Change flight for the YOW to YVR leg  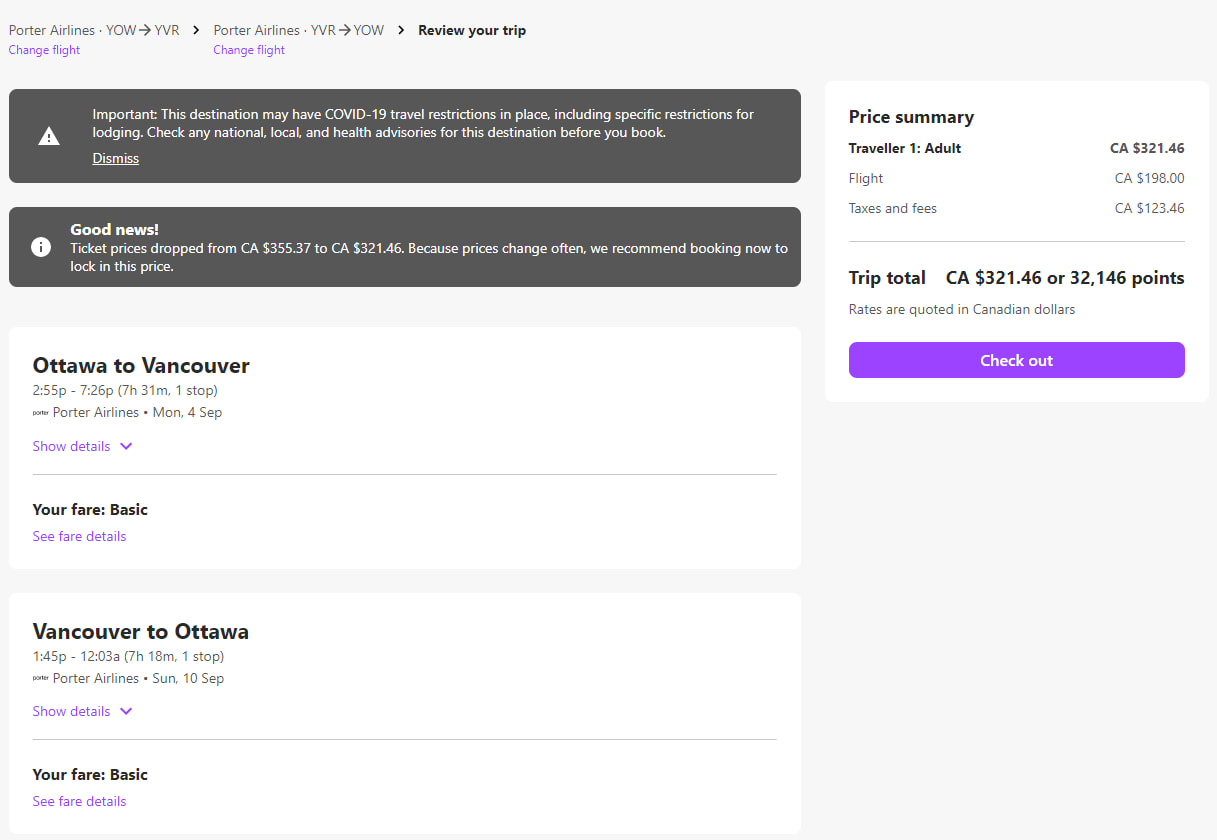tap(44, 50)
